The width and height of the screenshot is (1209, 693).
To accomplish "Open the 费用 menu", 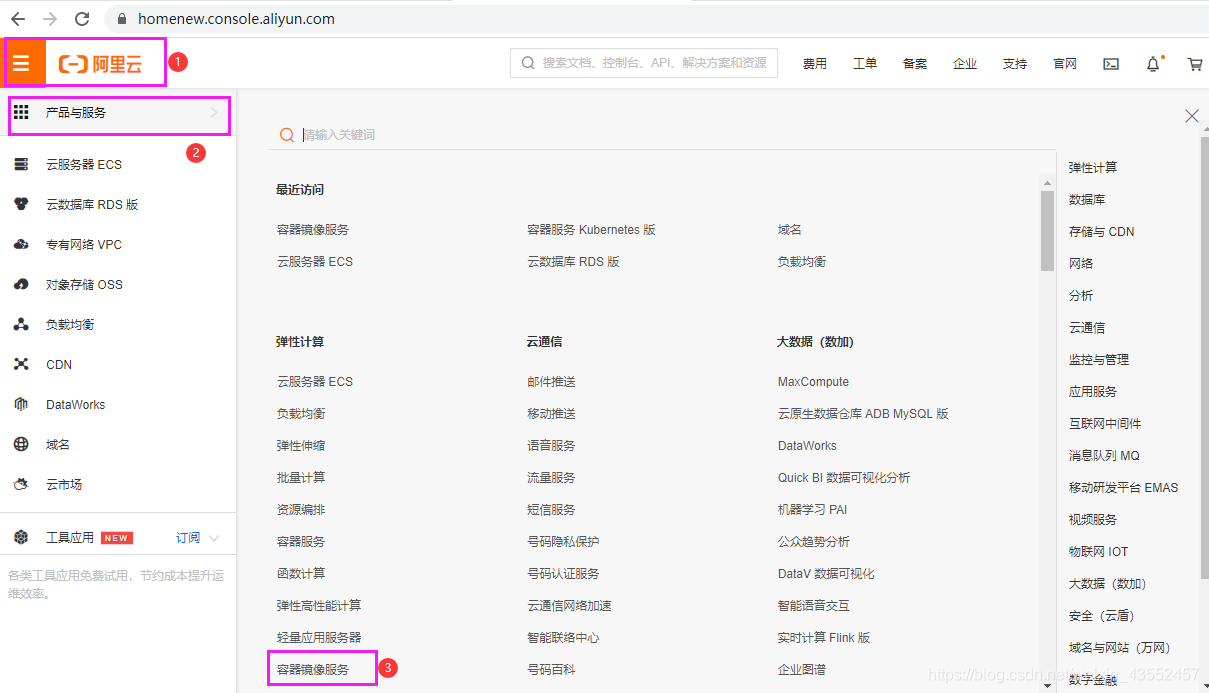I will pyautogui.click(x=815, y=64).
